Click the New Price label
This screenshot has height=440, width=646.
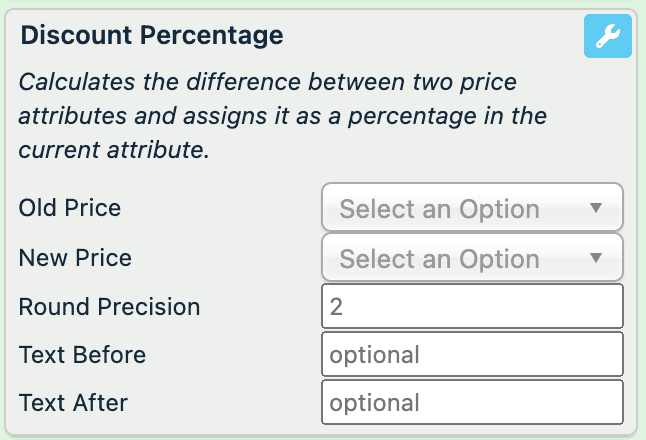tap(75, 258)
